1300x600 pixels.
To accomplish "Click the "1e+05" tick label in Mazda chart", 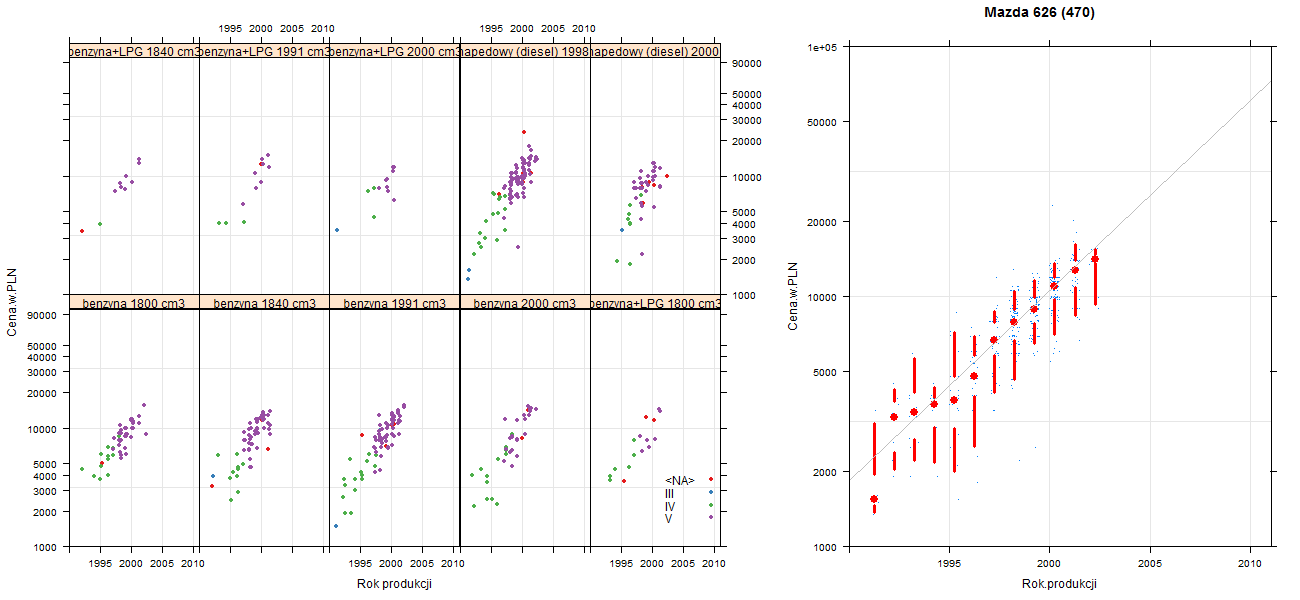I will (x=822, y=47).
